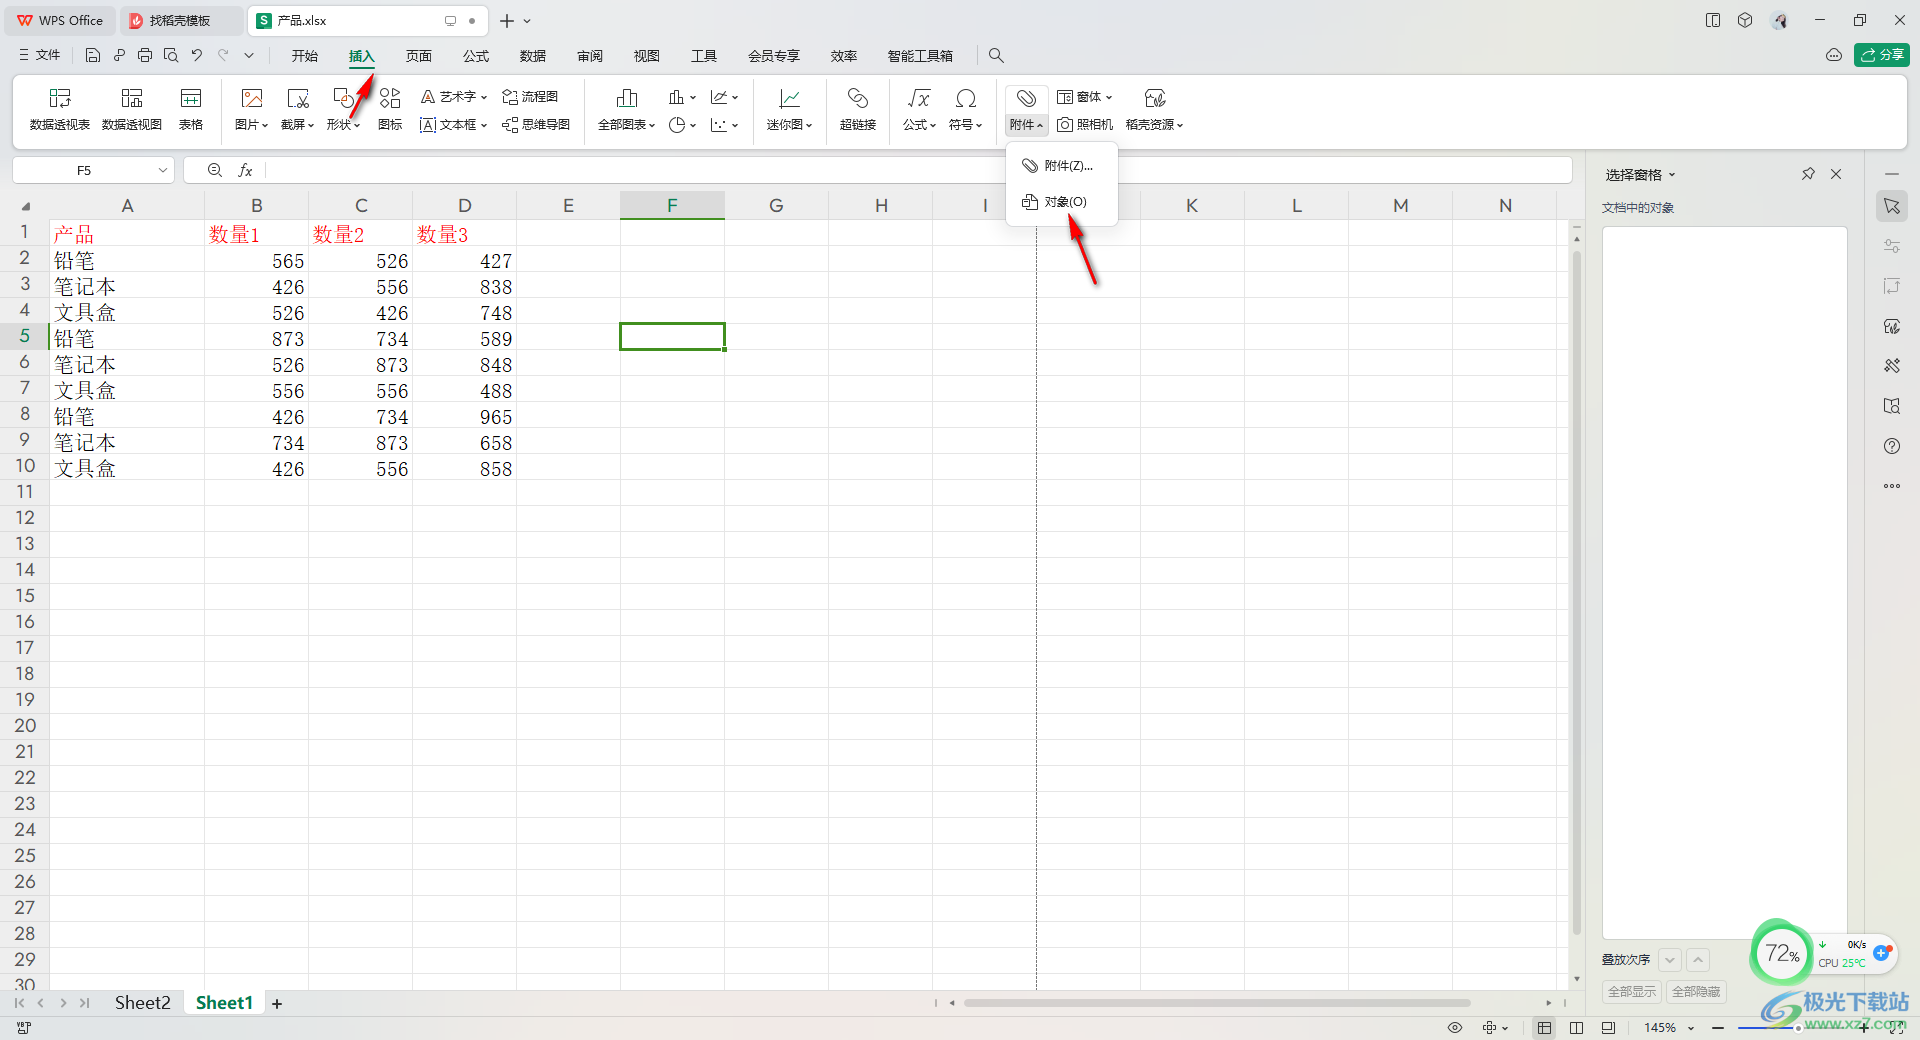
Task: Click the zoom slider handle in status bar
Action: [x=1798, y=1028]
